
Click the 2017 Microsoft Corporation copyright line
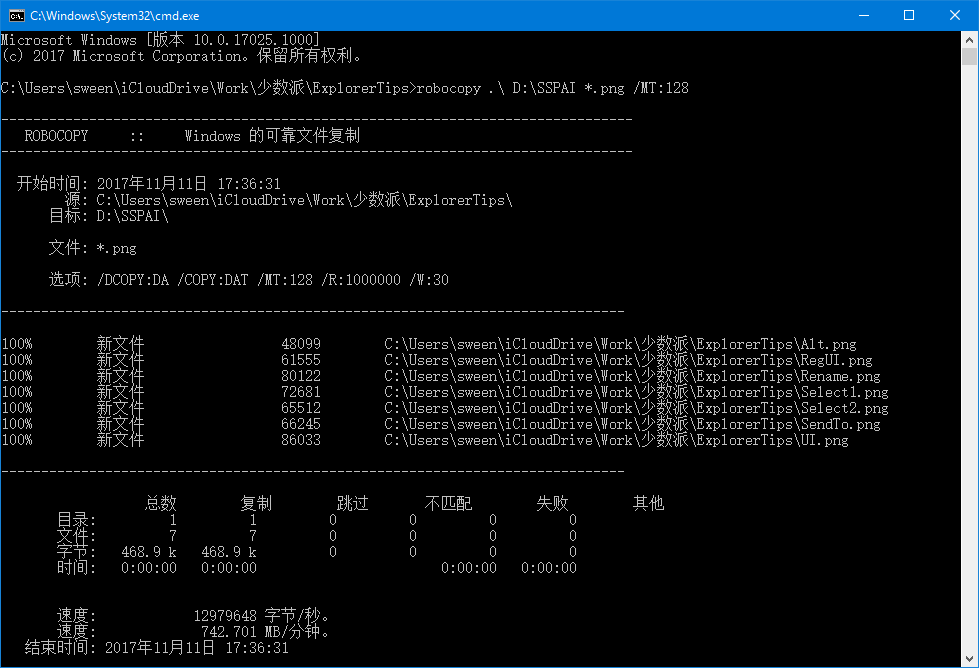[181, 56]
